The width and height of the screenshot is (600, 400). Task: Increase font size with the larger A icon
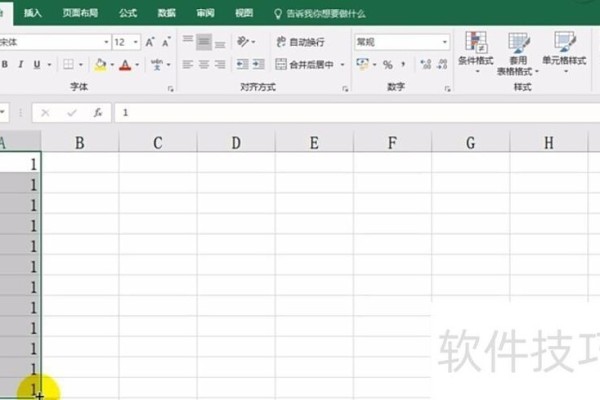[150, 42]
